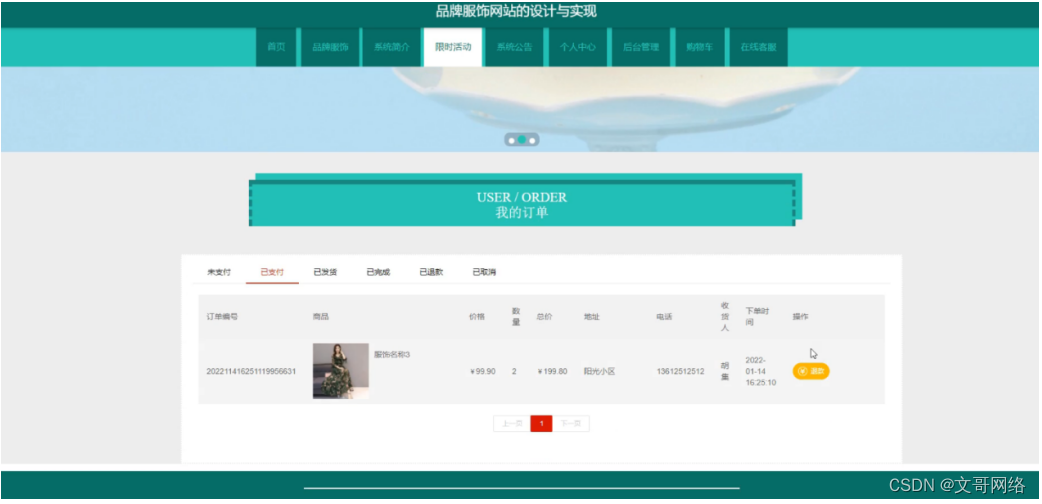The height and width of the screenshot is (504, 1042).
Task: Click the 商品 column header
Action: (x=321, y=316)
